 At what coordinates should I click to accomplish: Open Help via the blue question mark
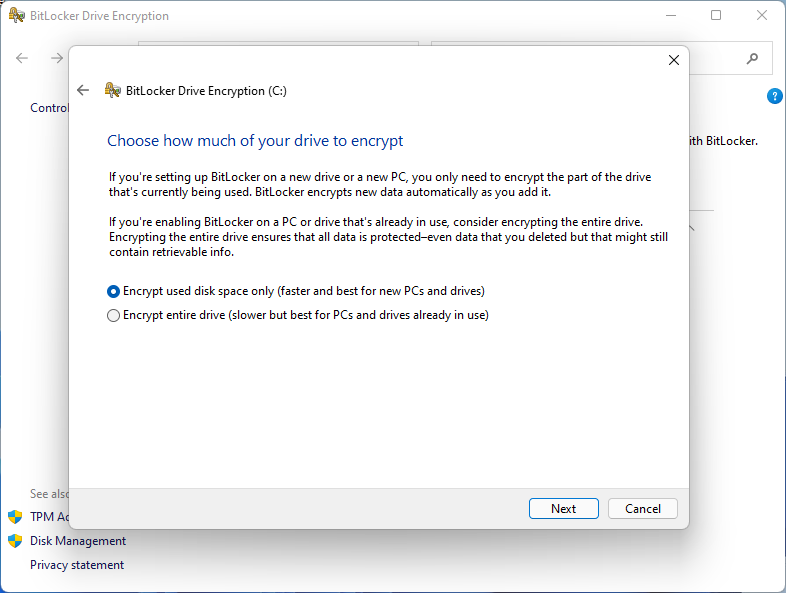[x=774, y=96]
